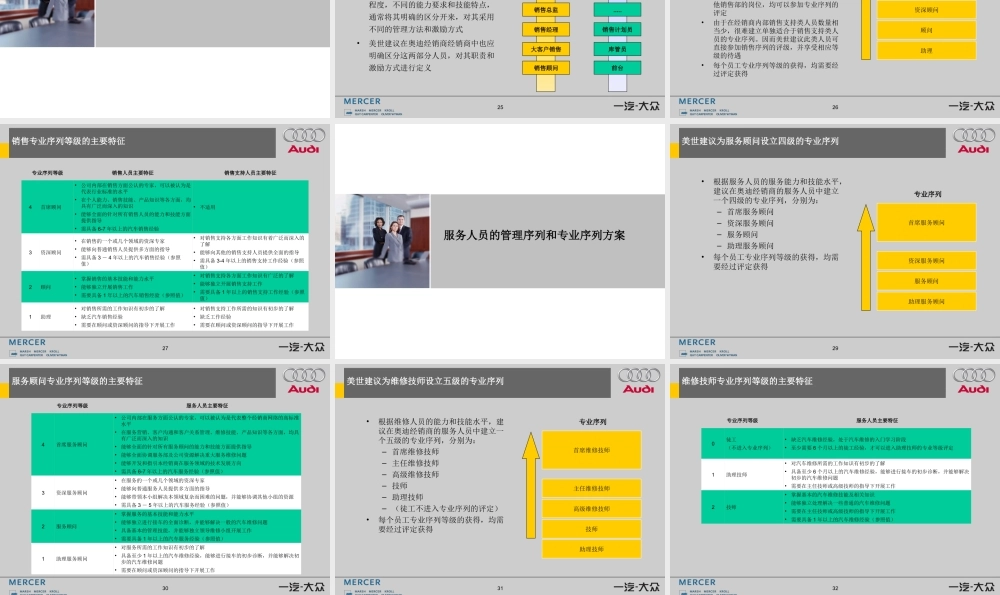Click the level 1 助理 row on slide 27

pos(165,316)
